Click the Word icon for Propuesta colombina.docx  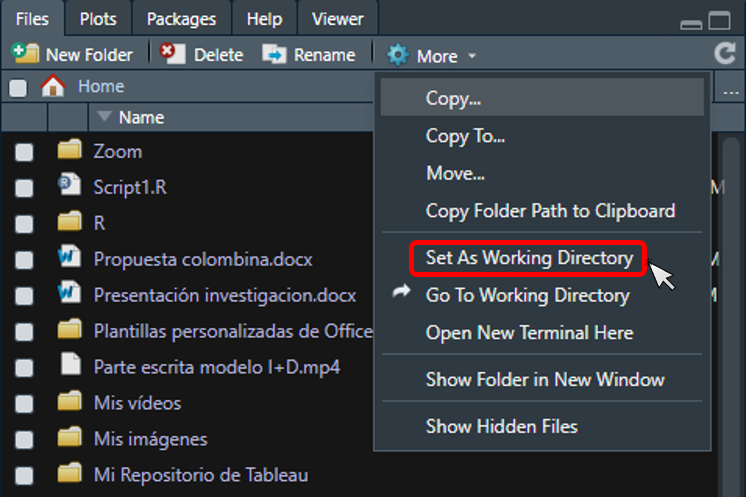(69, 259)
